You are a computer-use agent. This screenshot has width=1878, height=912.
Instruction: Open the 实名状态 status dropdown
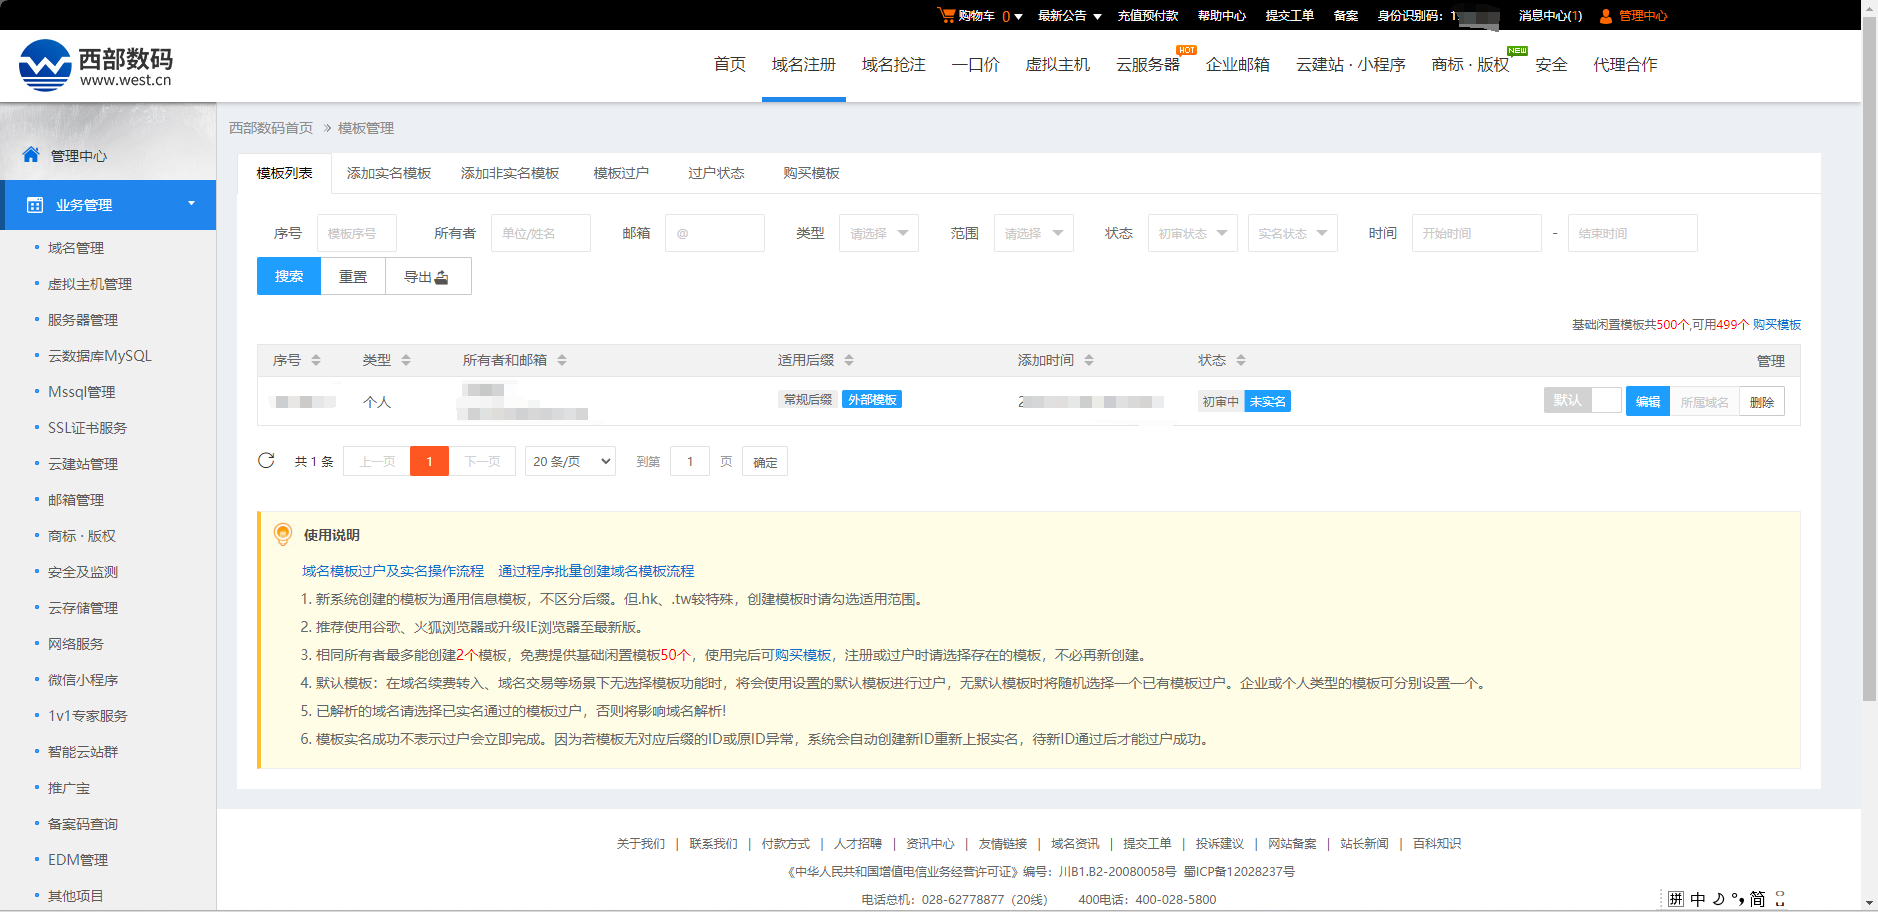1292,232
